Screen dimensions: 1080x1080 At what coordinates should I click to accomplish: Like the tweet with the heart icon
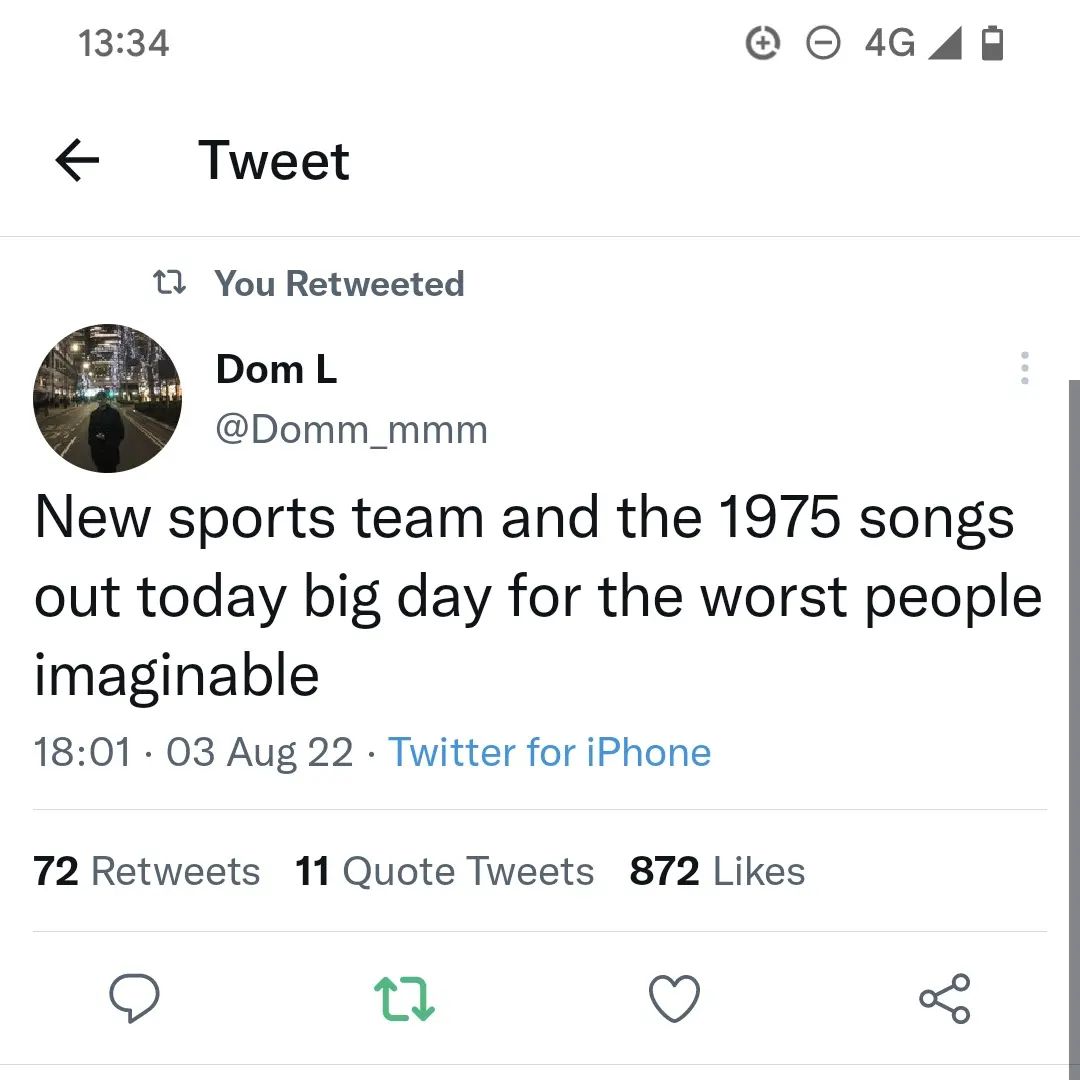[675, 998]
